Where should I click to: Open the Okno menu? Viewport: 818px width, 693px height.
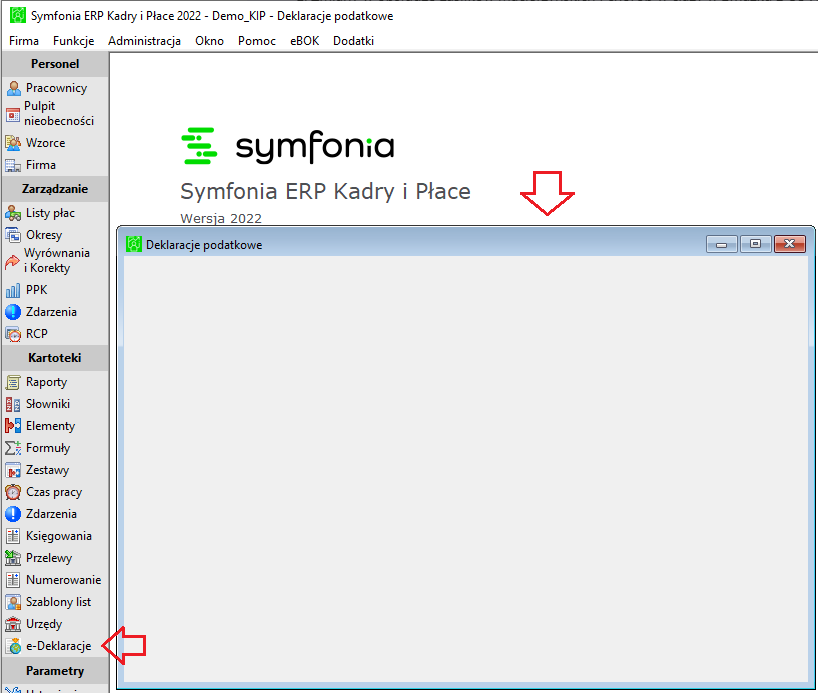point(210,41)
